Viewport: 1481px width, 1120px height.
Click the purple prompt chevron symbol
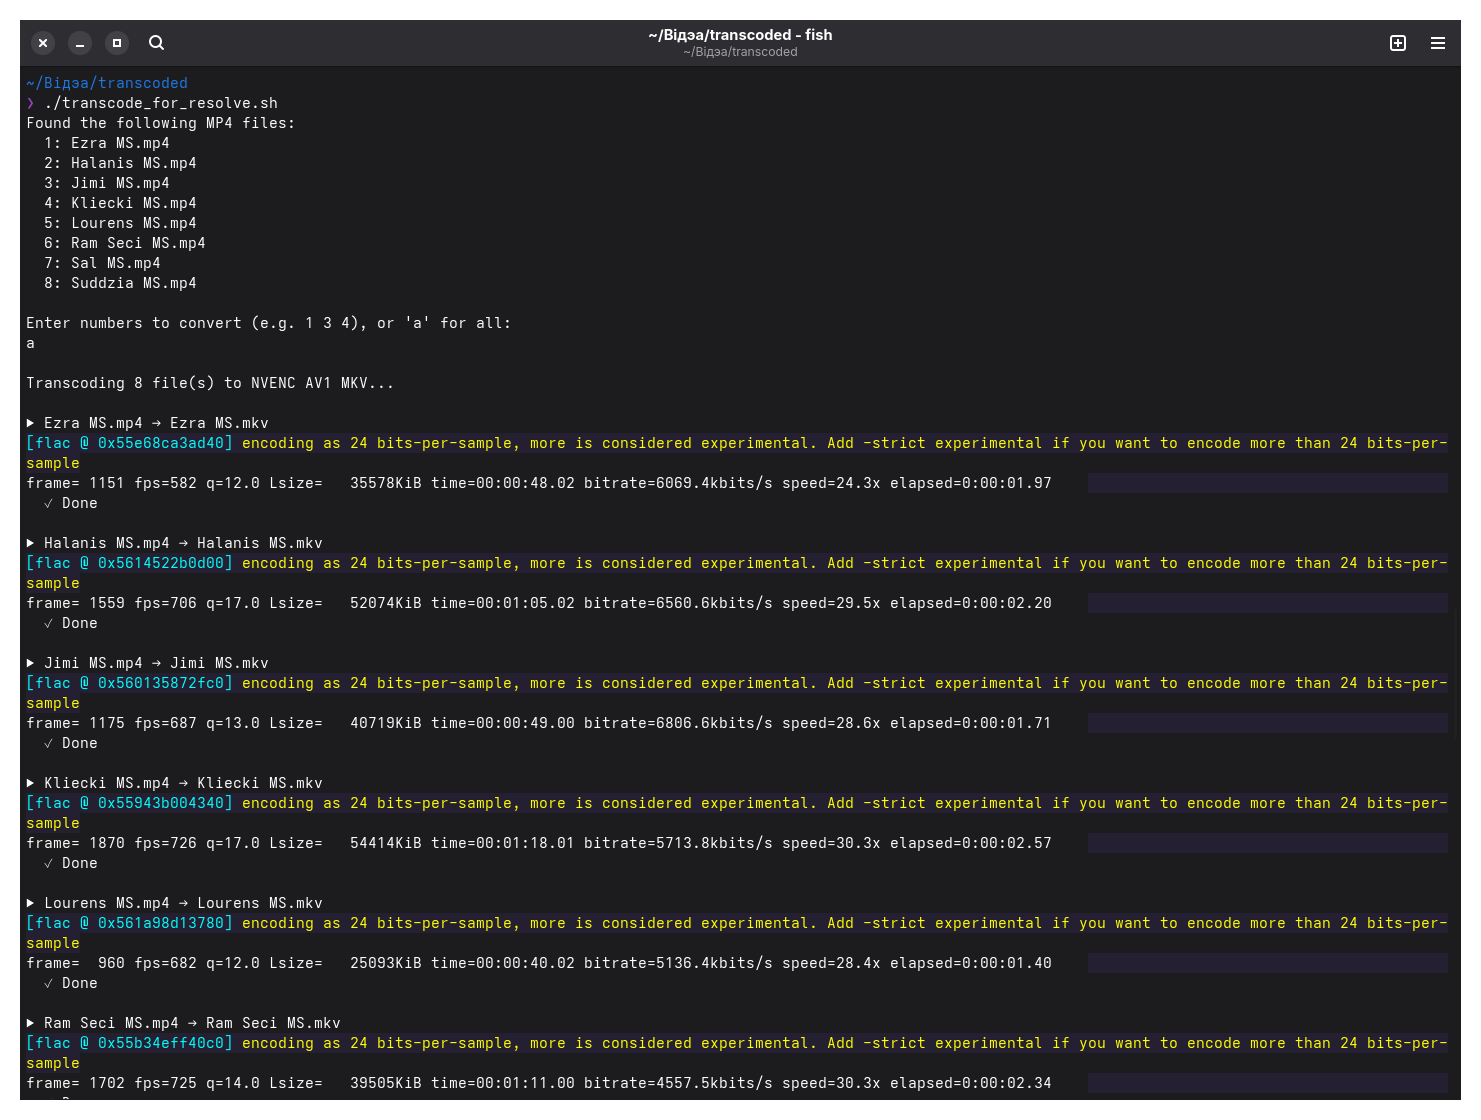(x=31, y=103)
